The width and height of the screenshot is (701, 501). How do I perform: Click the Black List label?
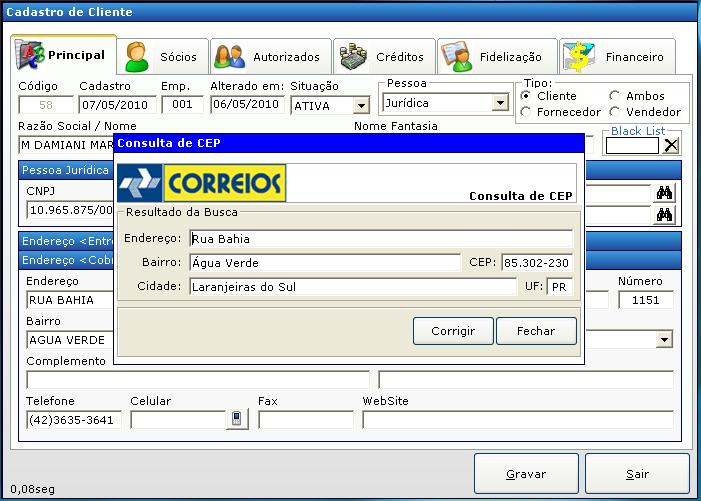point(638,131)
